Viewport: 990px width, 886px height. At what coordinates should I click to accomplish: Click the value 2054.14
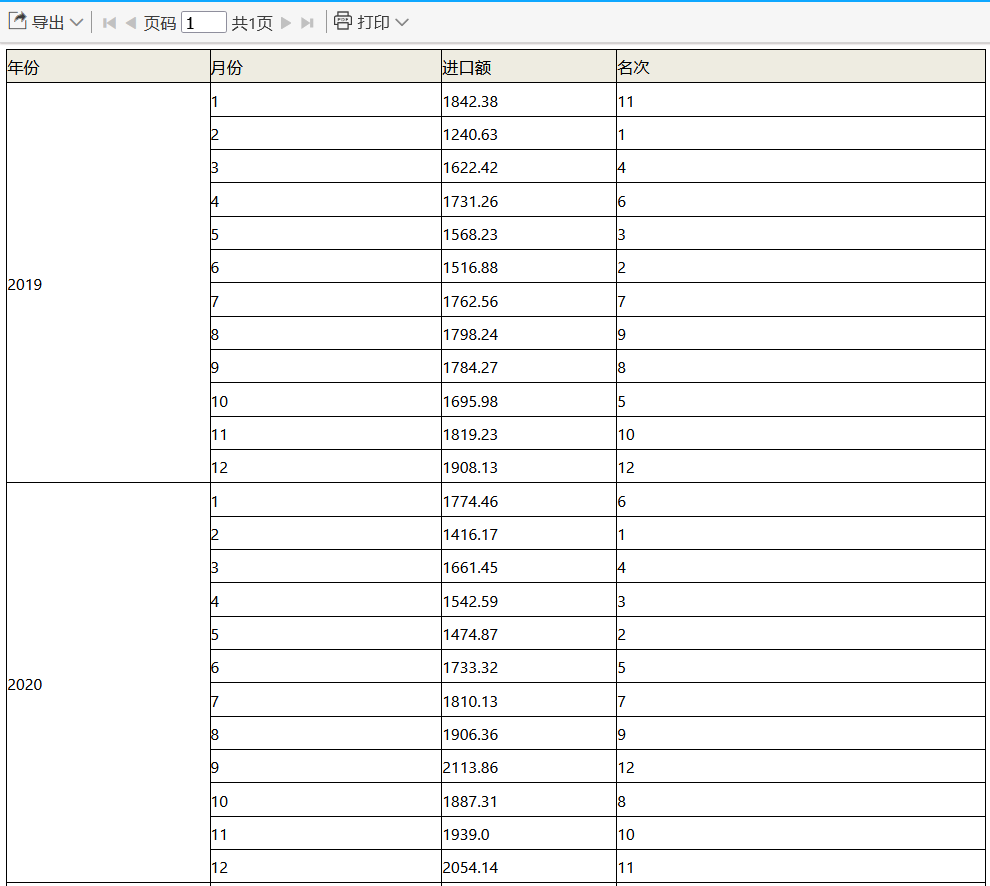pos(470,867)
